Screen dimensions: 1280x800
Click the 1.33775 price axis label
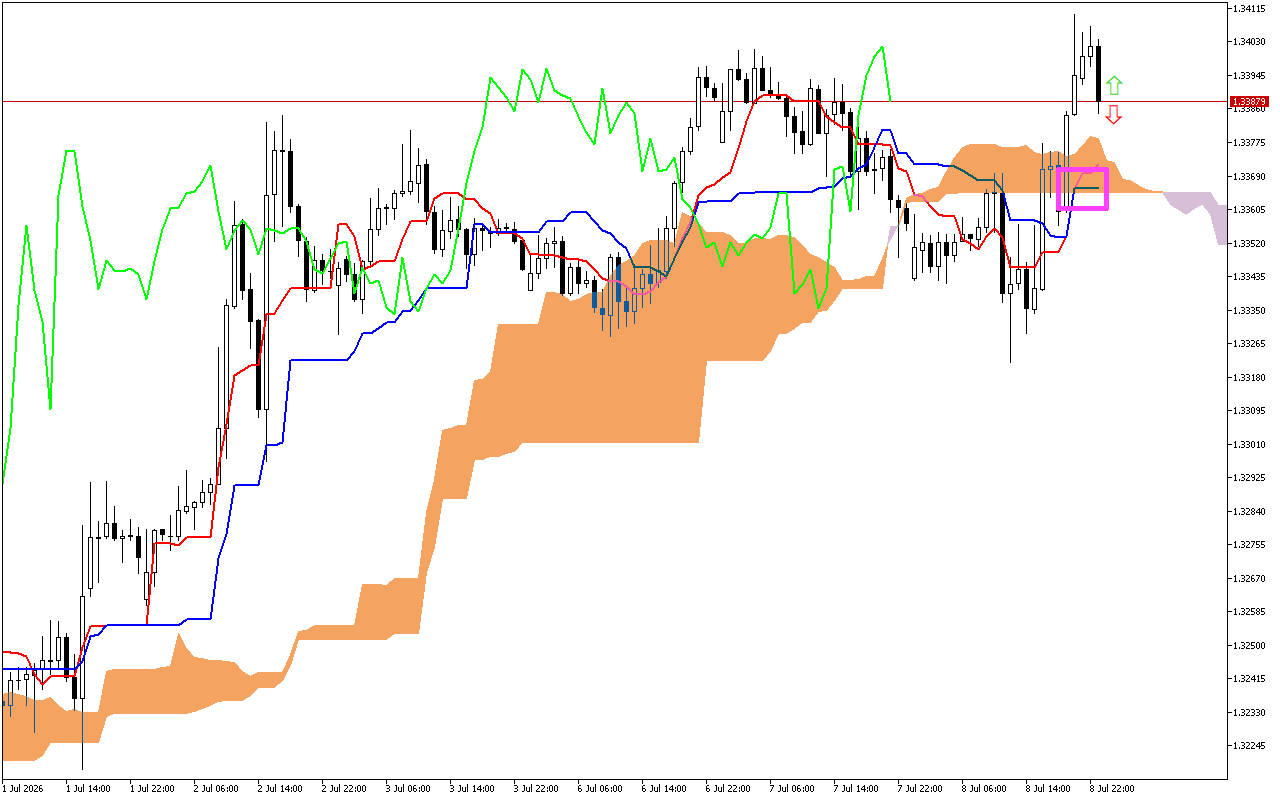point(1250,143)
